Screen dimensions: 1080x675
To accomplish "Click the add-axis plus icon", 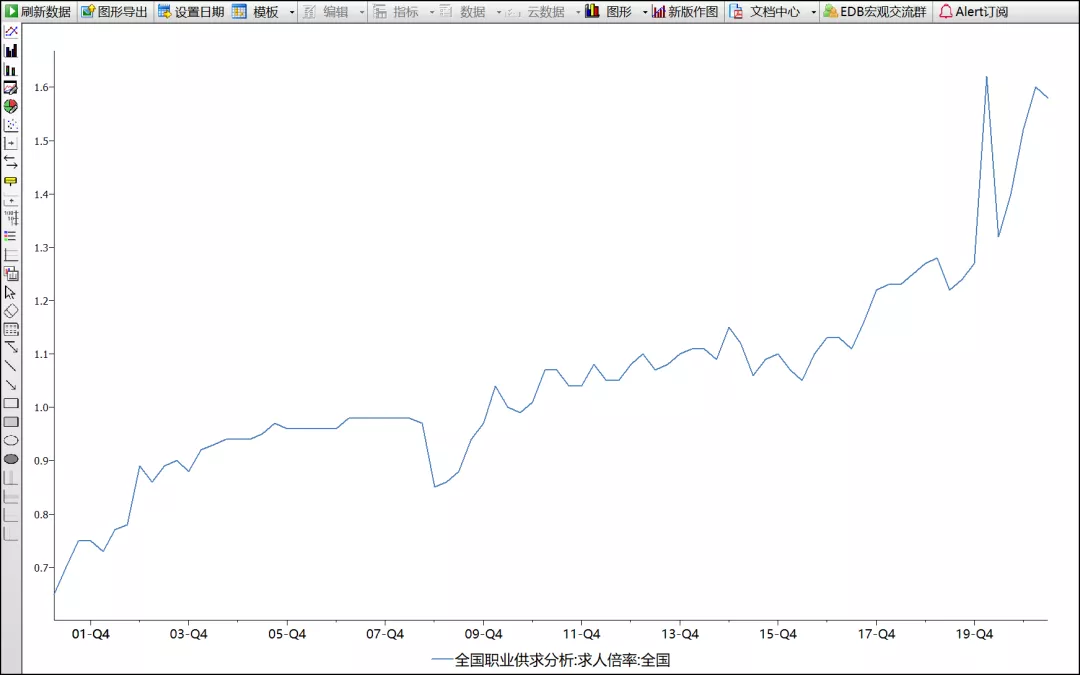I will click(x=11, y=200).
